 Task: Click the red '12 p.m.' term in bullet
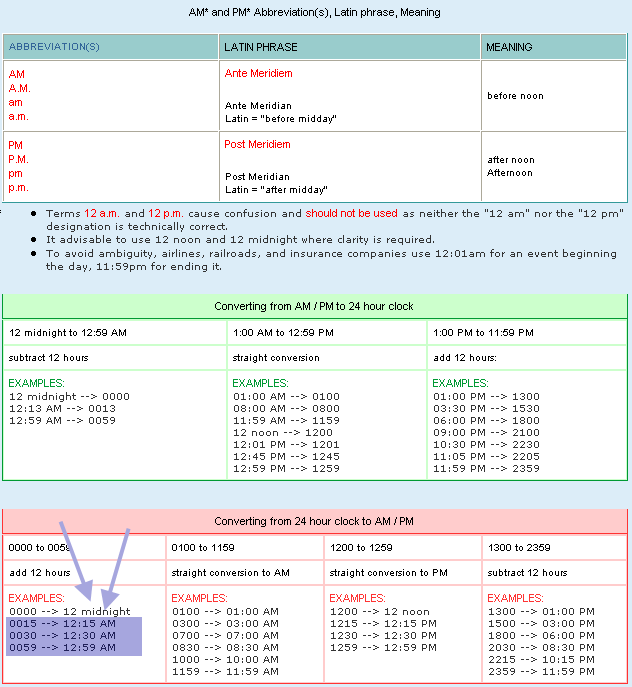pos(166,213)
